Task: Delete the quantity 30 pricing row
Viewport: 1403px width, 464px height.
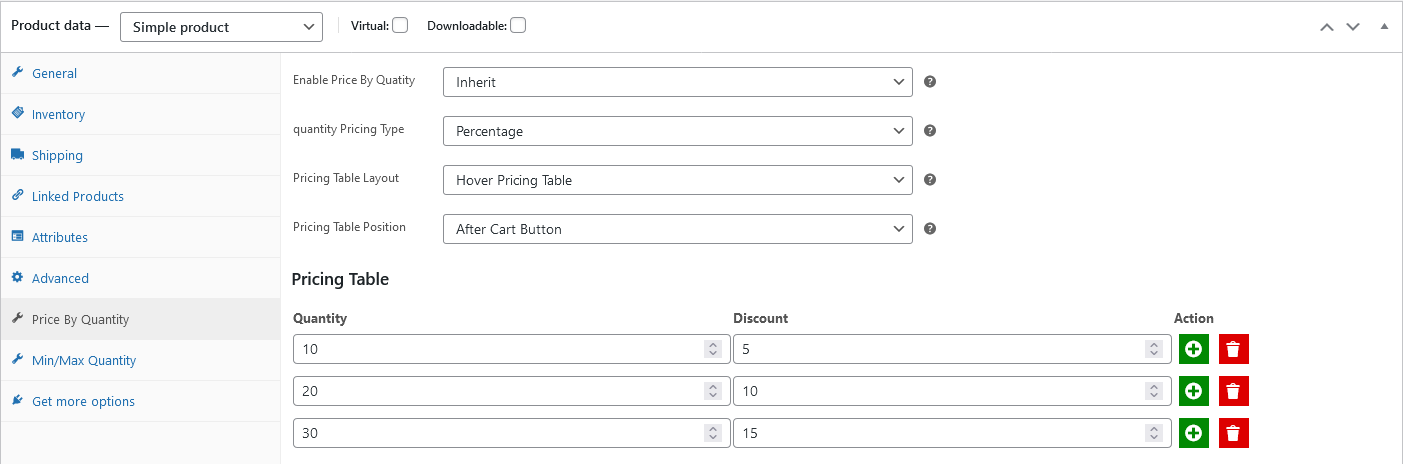Action: pos(1234,433)
